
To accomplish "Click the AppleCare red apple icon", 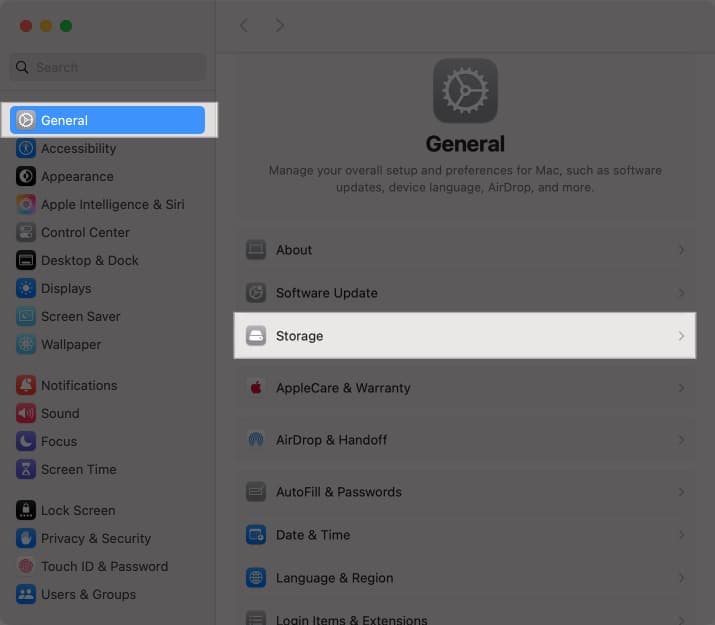I will (256, 388).
